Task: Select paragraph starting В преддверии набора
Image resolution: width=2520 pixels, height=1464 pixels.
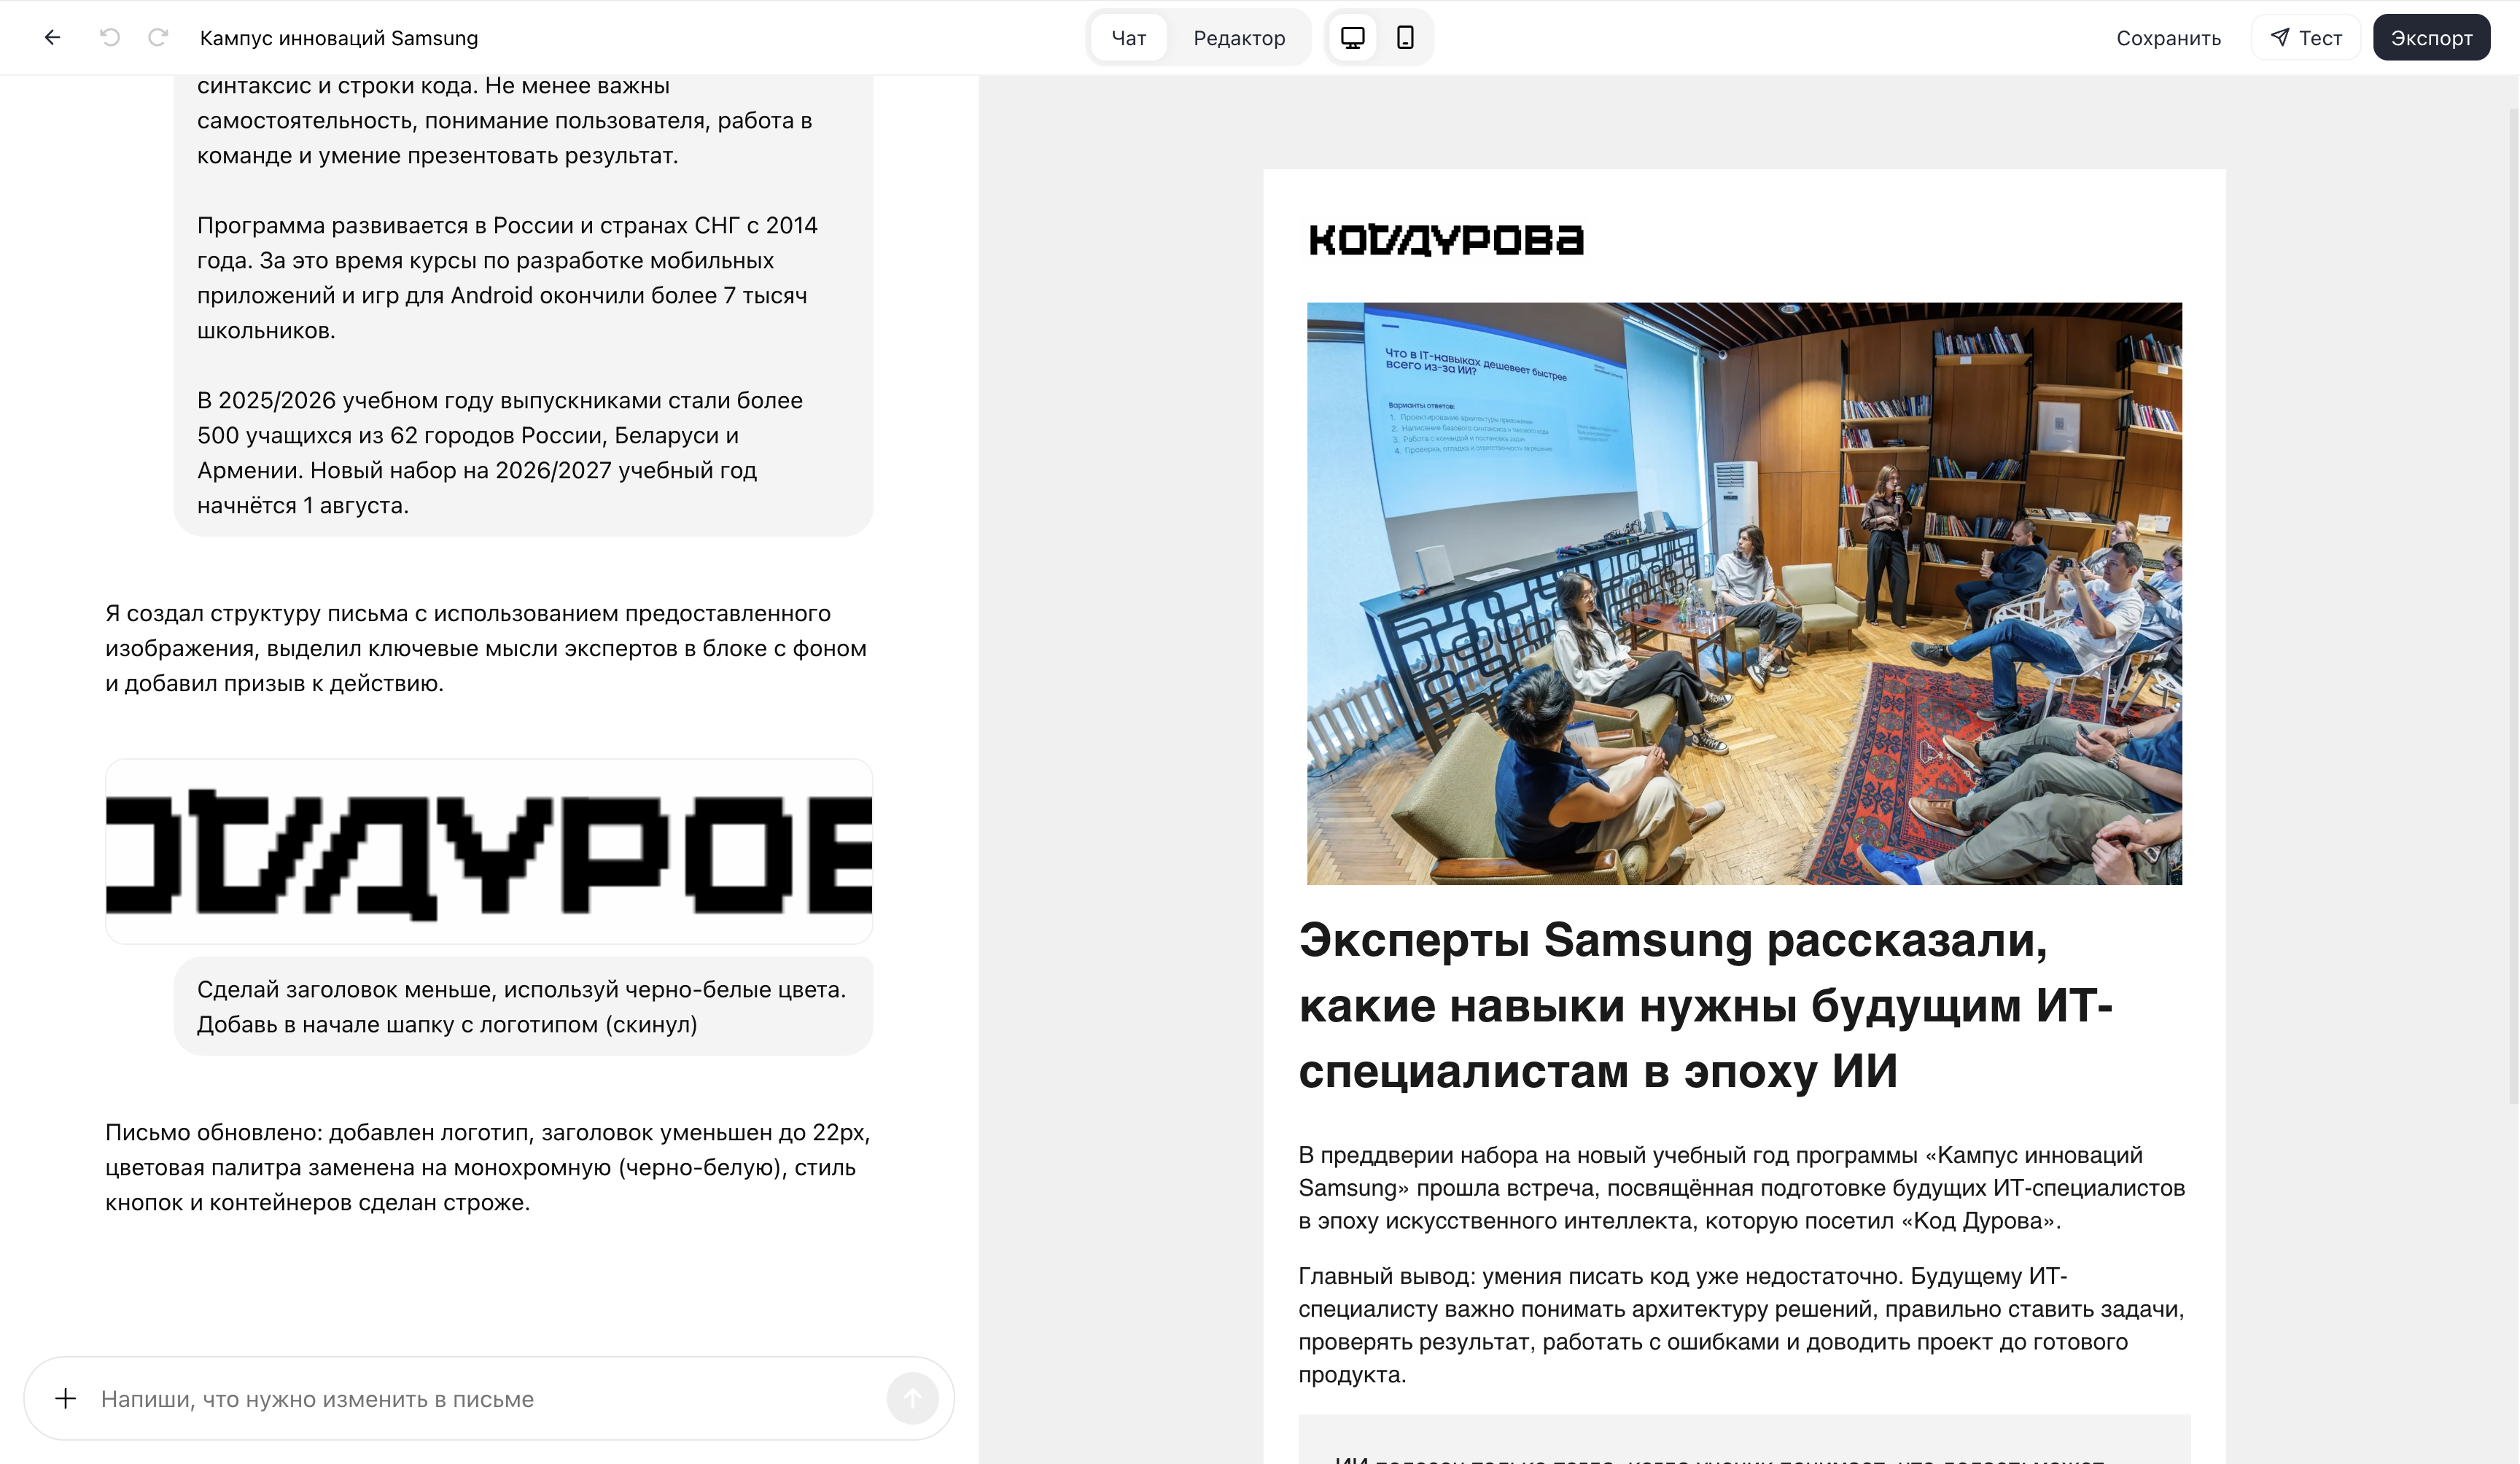Action: pos(1742,1187)
